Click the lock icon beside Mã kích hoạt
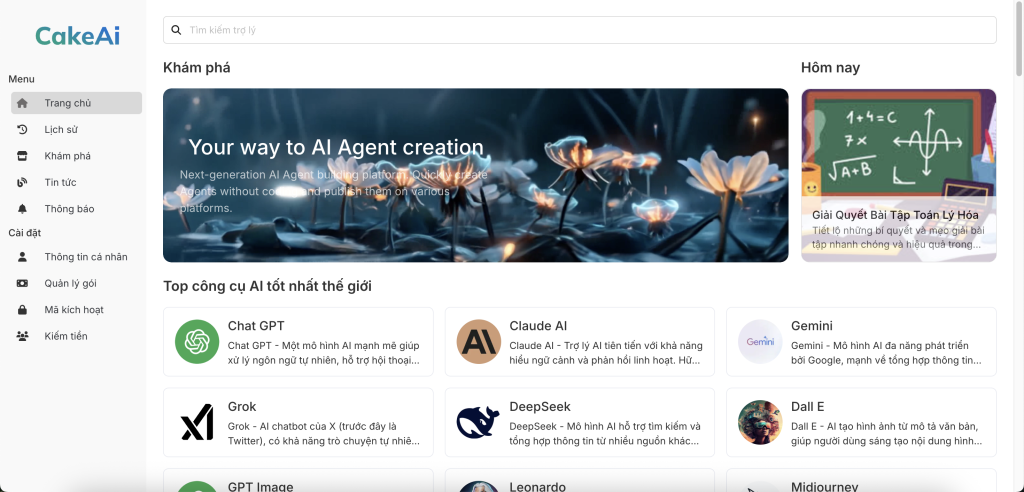Image resolution: width=1024 pixels, height=492 pixels. pyautogui.click(x=22, y=310)
